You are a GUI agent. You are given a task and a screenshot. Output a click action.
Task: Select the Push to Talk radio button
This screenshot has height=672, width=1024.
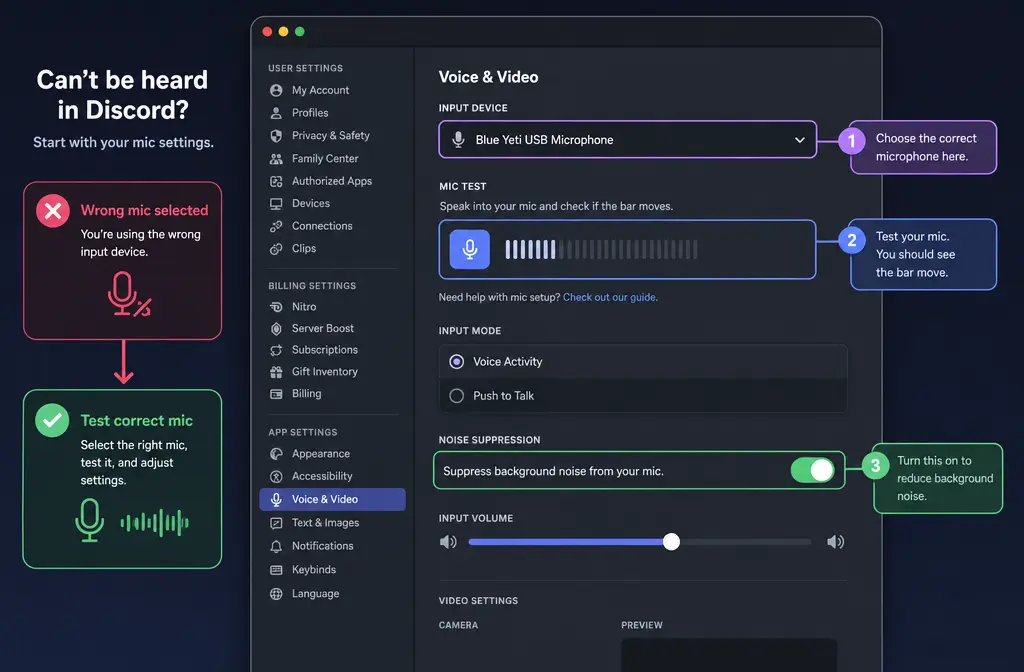point(456,396)
